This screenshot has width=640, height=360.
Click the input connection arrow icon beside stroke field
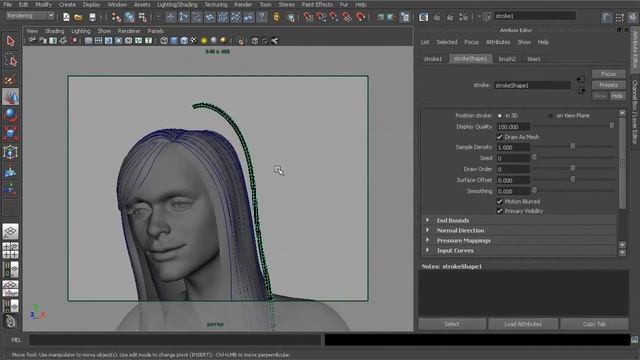[581, 79]
